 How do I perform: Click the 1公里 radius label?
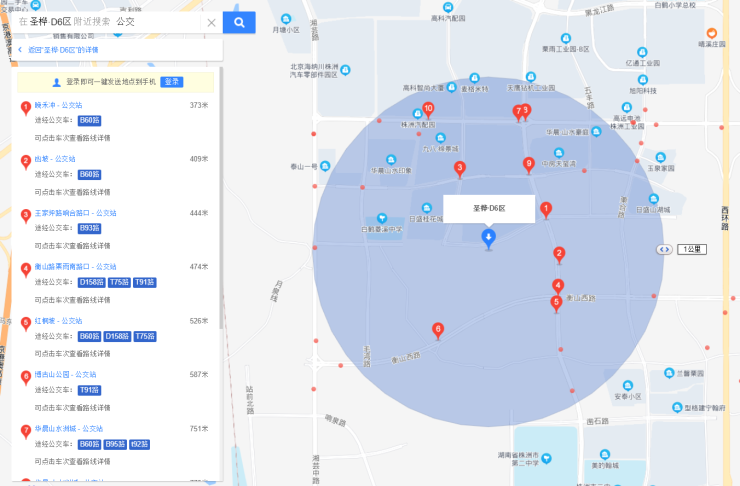point(692,250)
